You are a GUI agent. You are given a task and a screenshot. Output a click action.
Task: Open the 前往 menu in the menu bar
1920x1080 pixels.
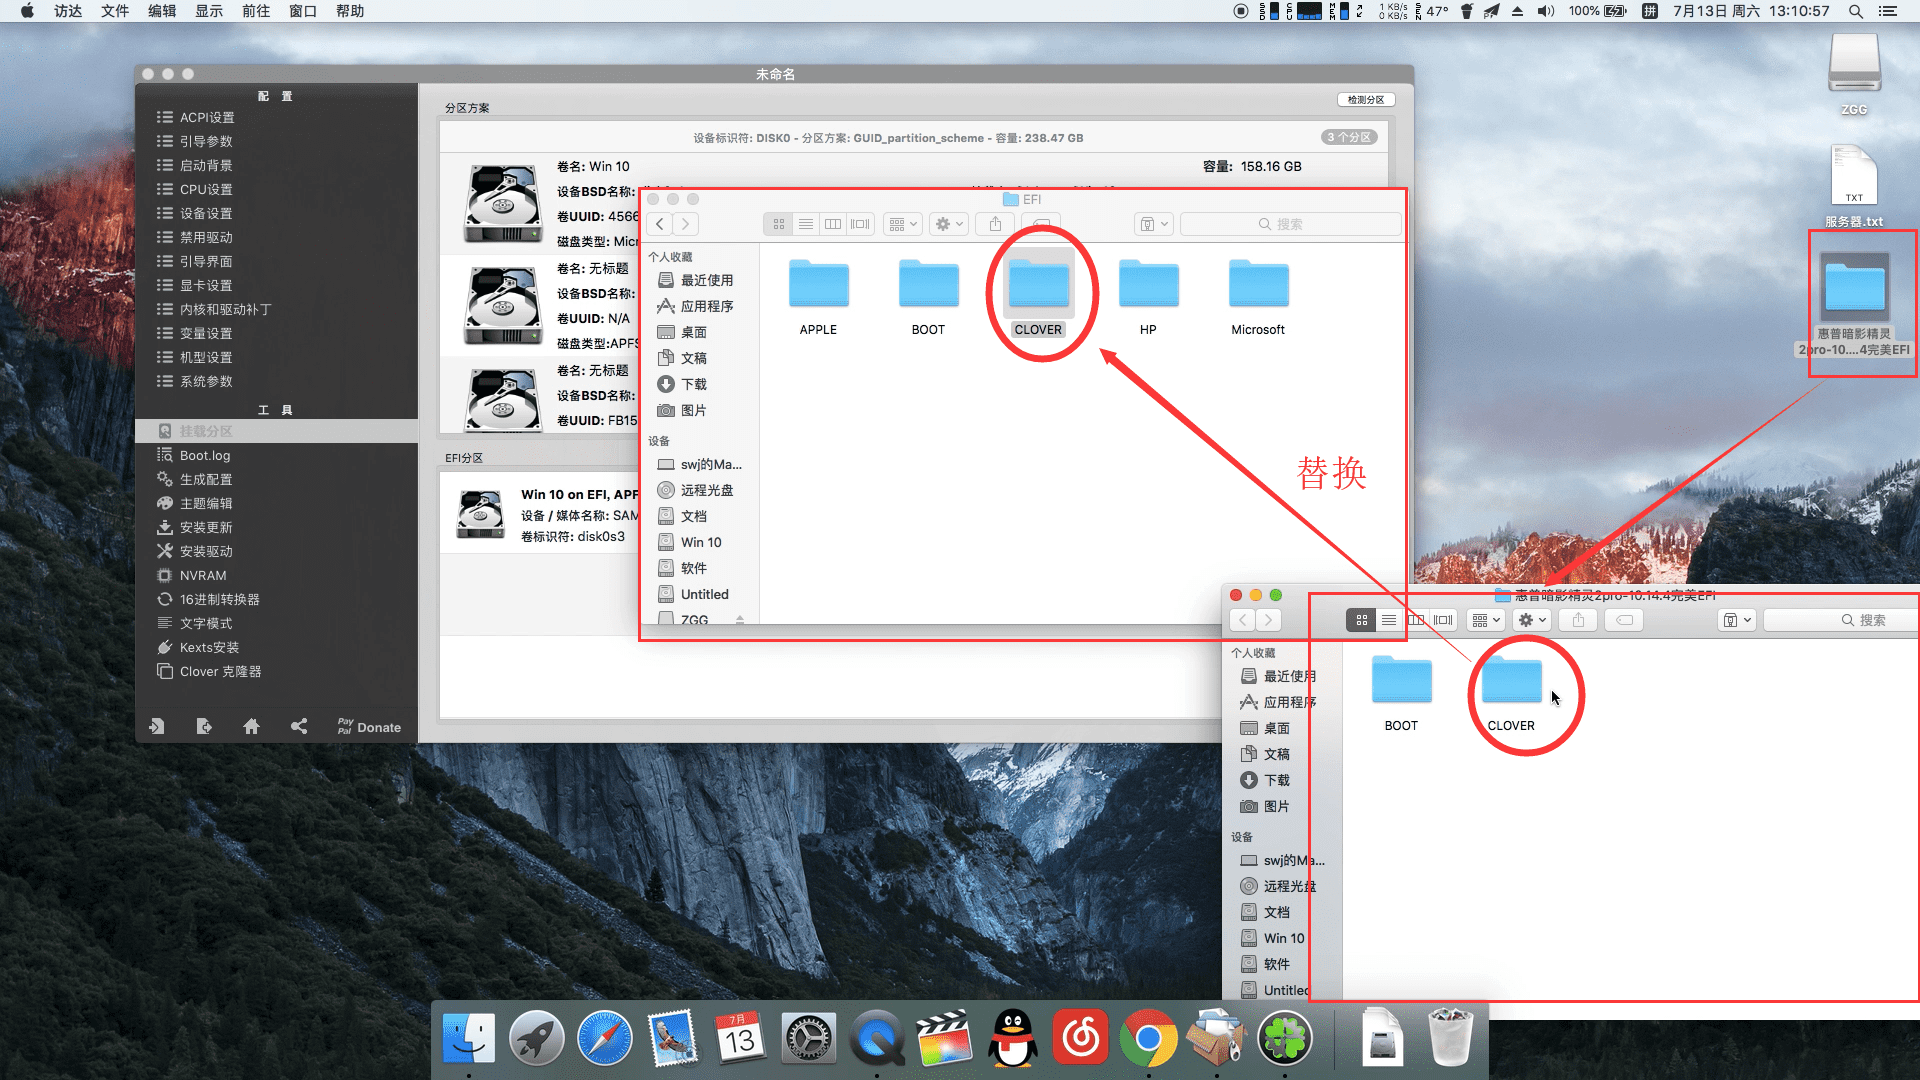tap(256, 11)
